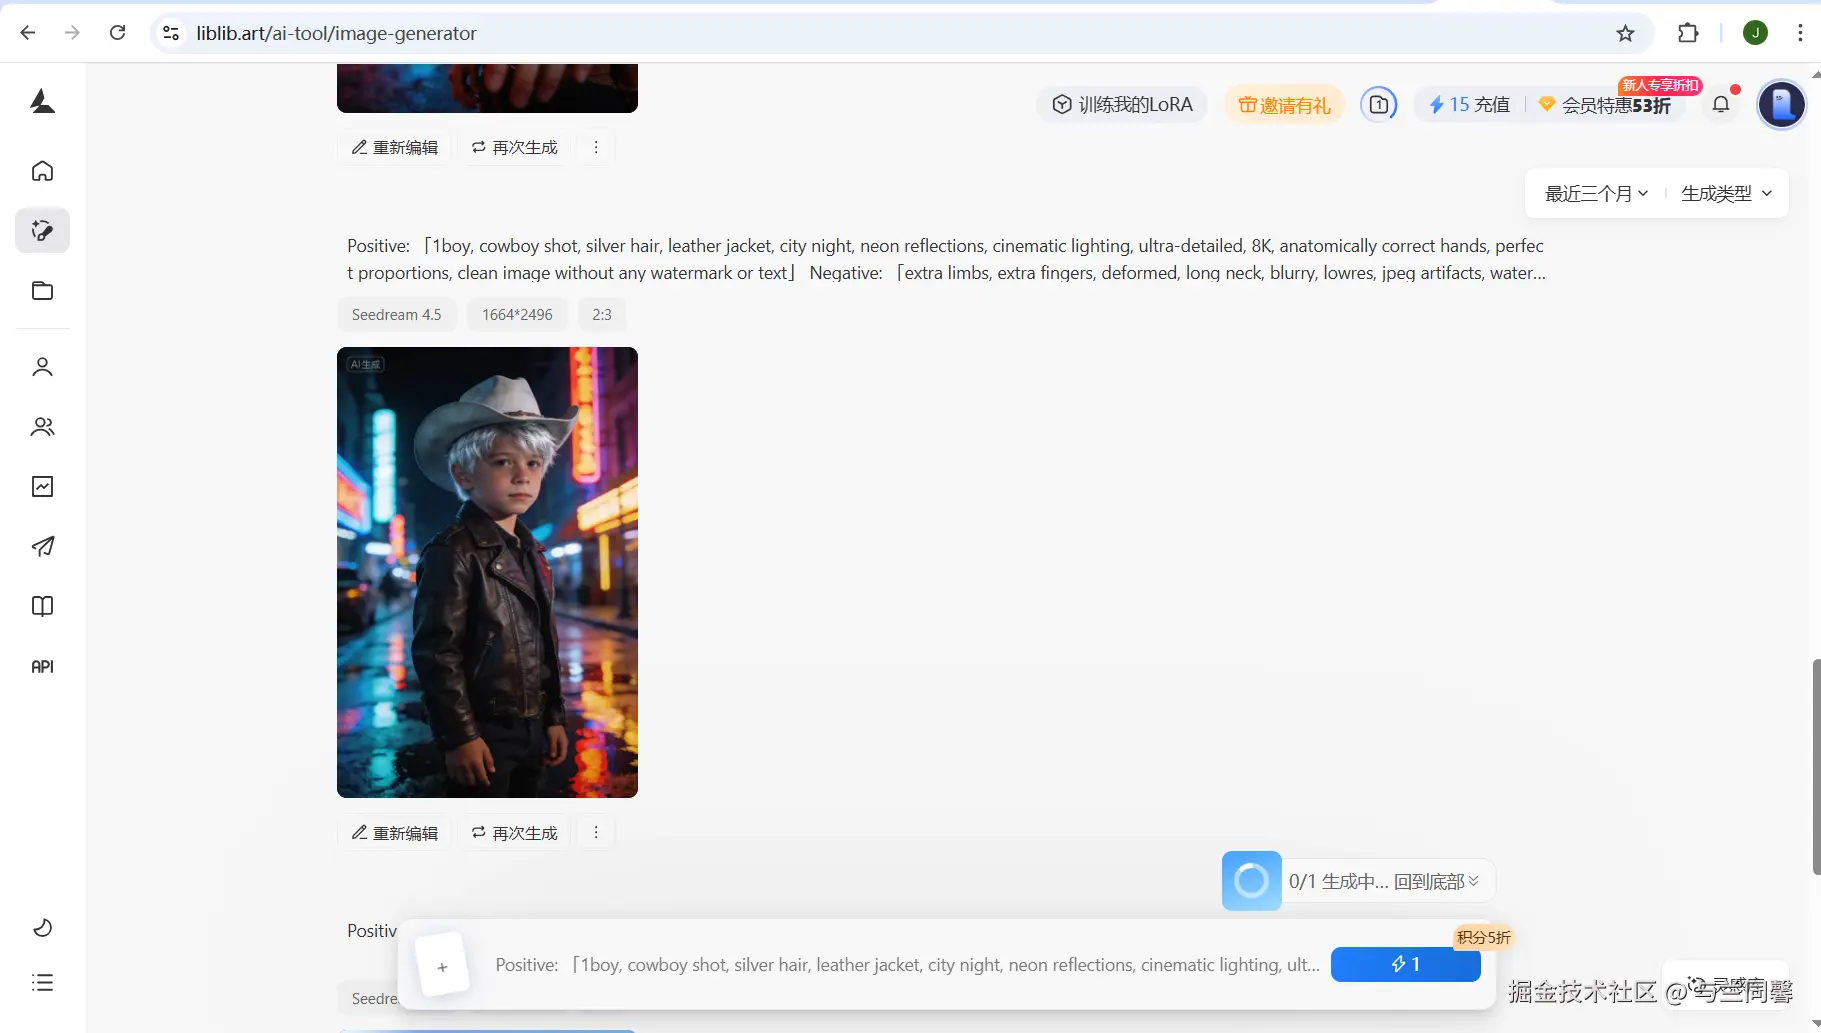Click 15 充值 to recharge points
Screen dimensions: 1821x1033
1468,104
